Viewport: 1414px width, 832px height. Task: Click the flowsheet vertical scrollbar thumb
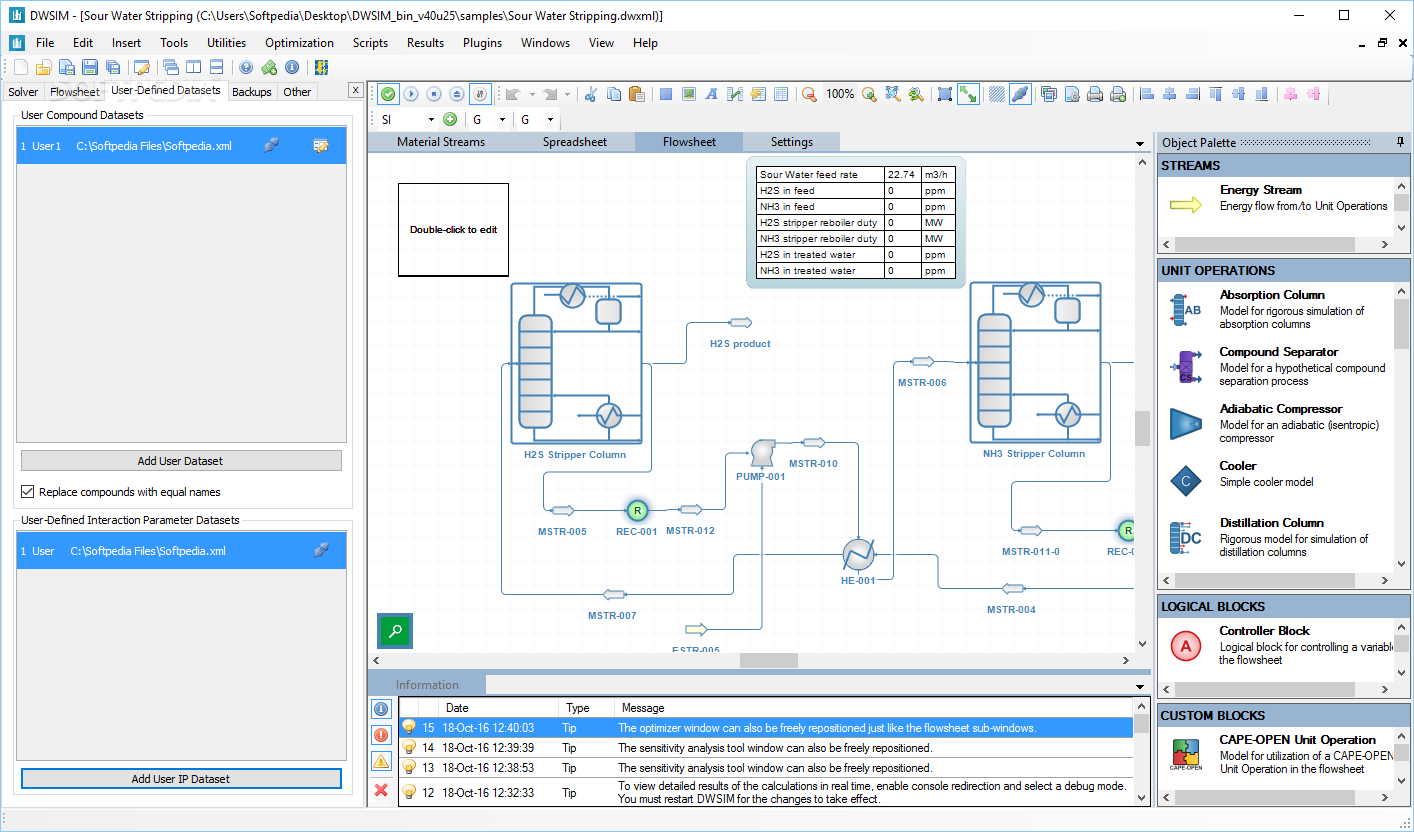coord(1143,427)
